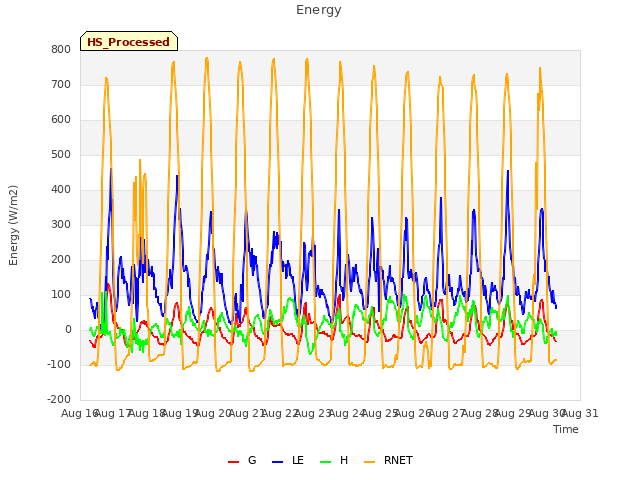Click the 400 y-axis tick label
The width and height of the screenshot is (640, 480).
point(61,190)
